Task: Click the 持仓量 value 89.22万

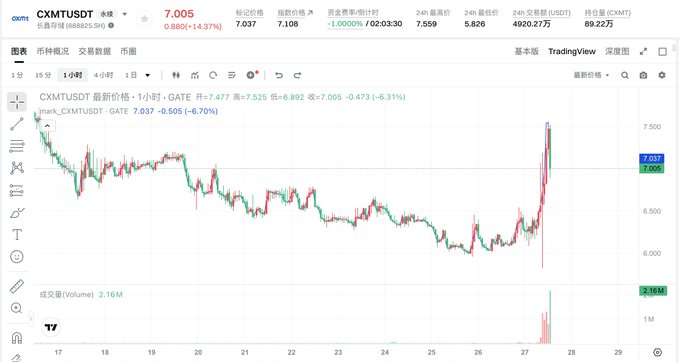Action: pyautogui.click(x=599, y=24)
